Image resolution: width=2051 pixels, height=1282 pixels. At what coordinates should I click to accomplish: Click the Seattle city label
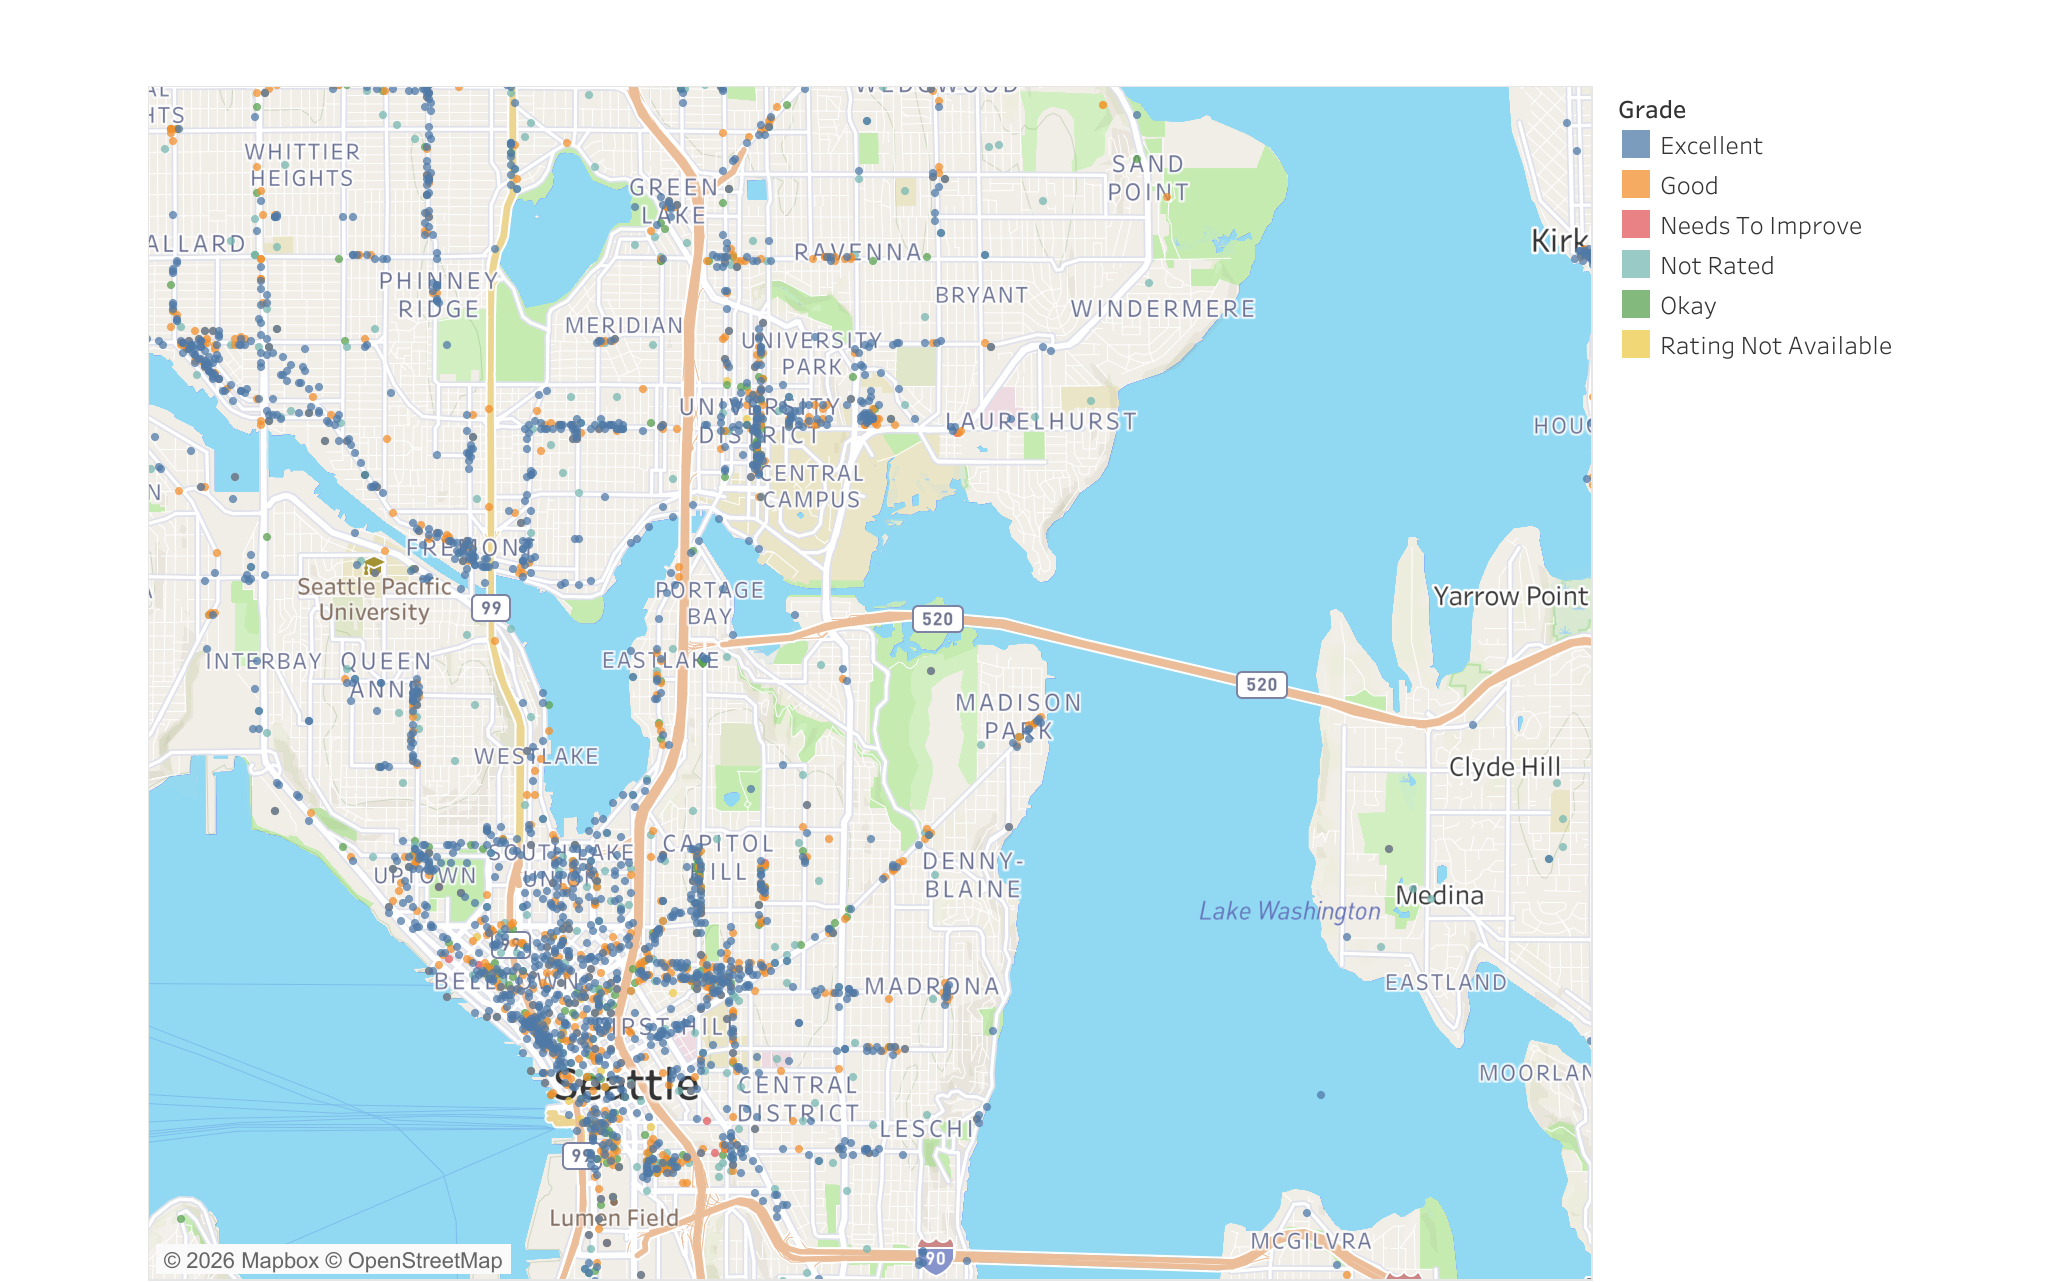(626, 1086)
